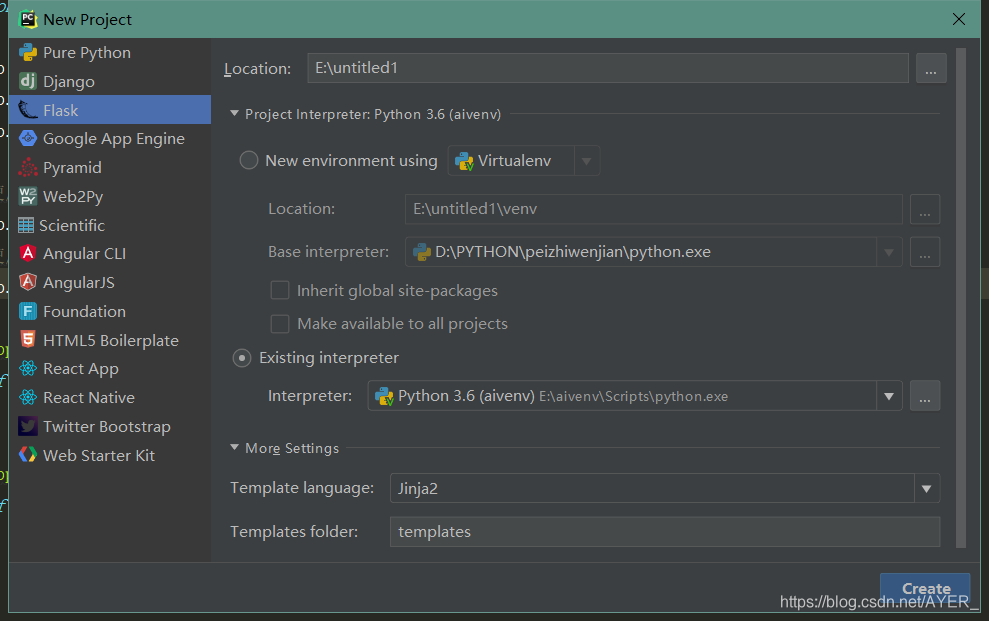Close the New Project dialog
The image size is (989, 621).
coord(959,19)
